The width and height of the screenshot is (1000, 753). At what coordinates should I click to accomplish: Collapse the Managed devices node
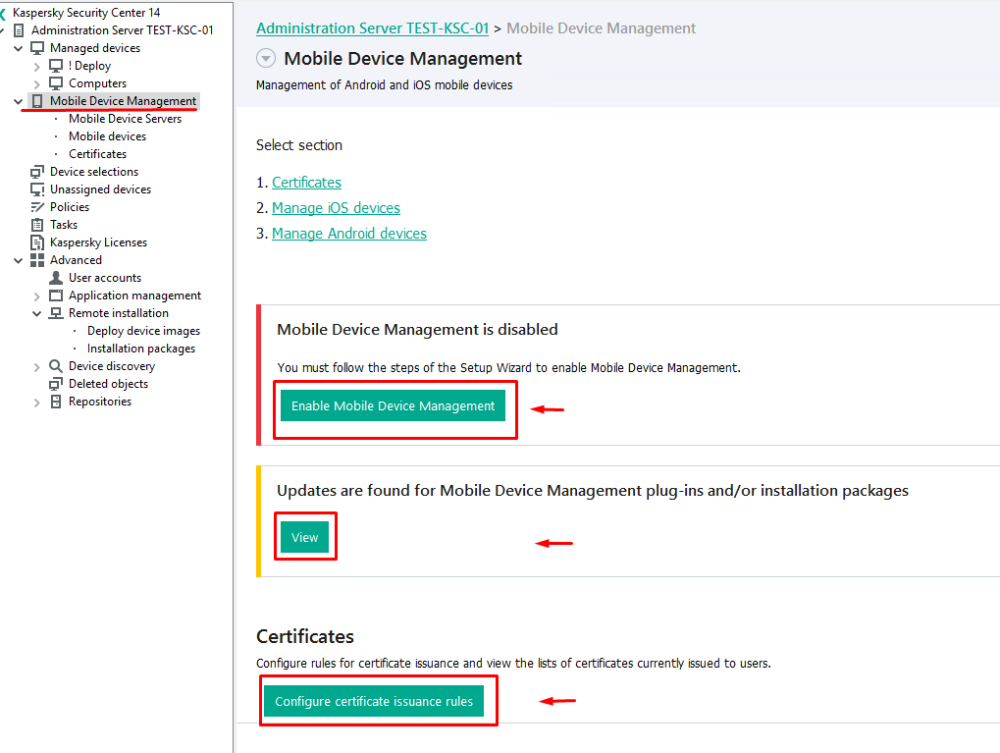(x=18, y=48)
